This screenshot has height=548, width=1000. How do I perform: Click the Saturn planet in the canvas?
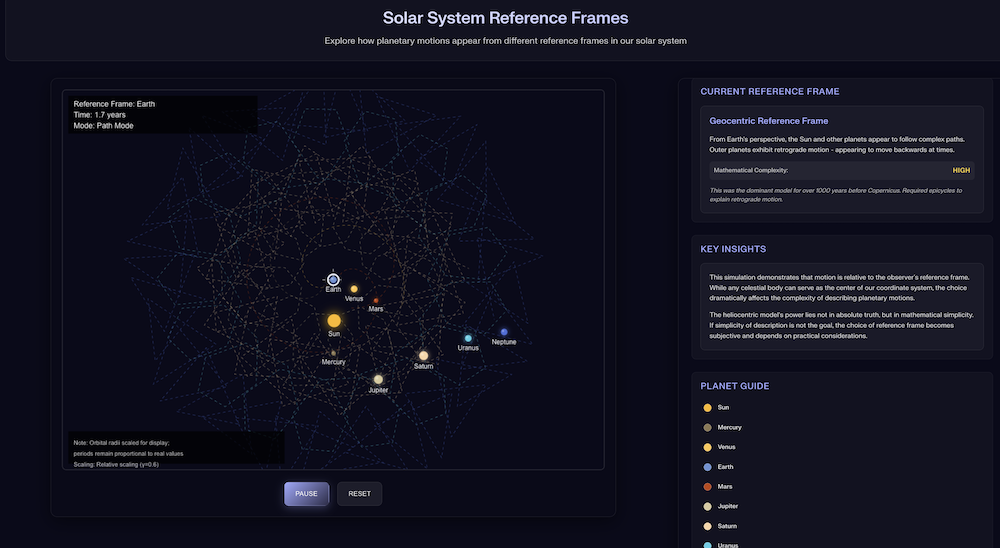coord(423,355)
